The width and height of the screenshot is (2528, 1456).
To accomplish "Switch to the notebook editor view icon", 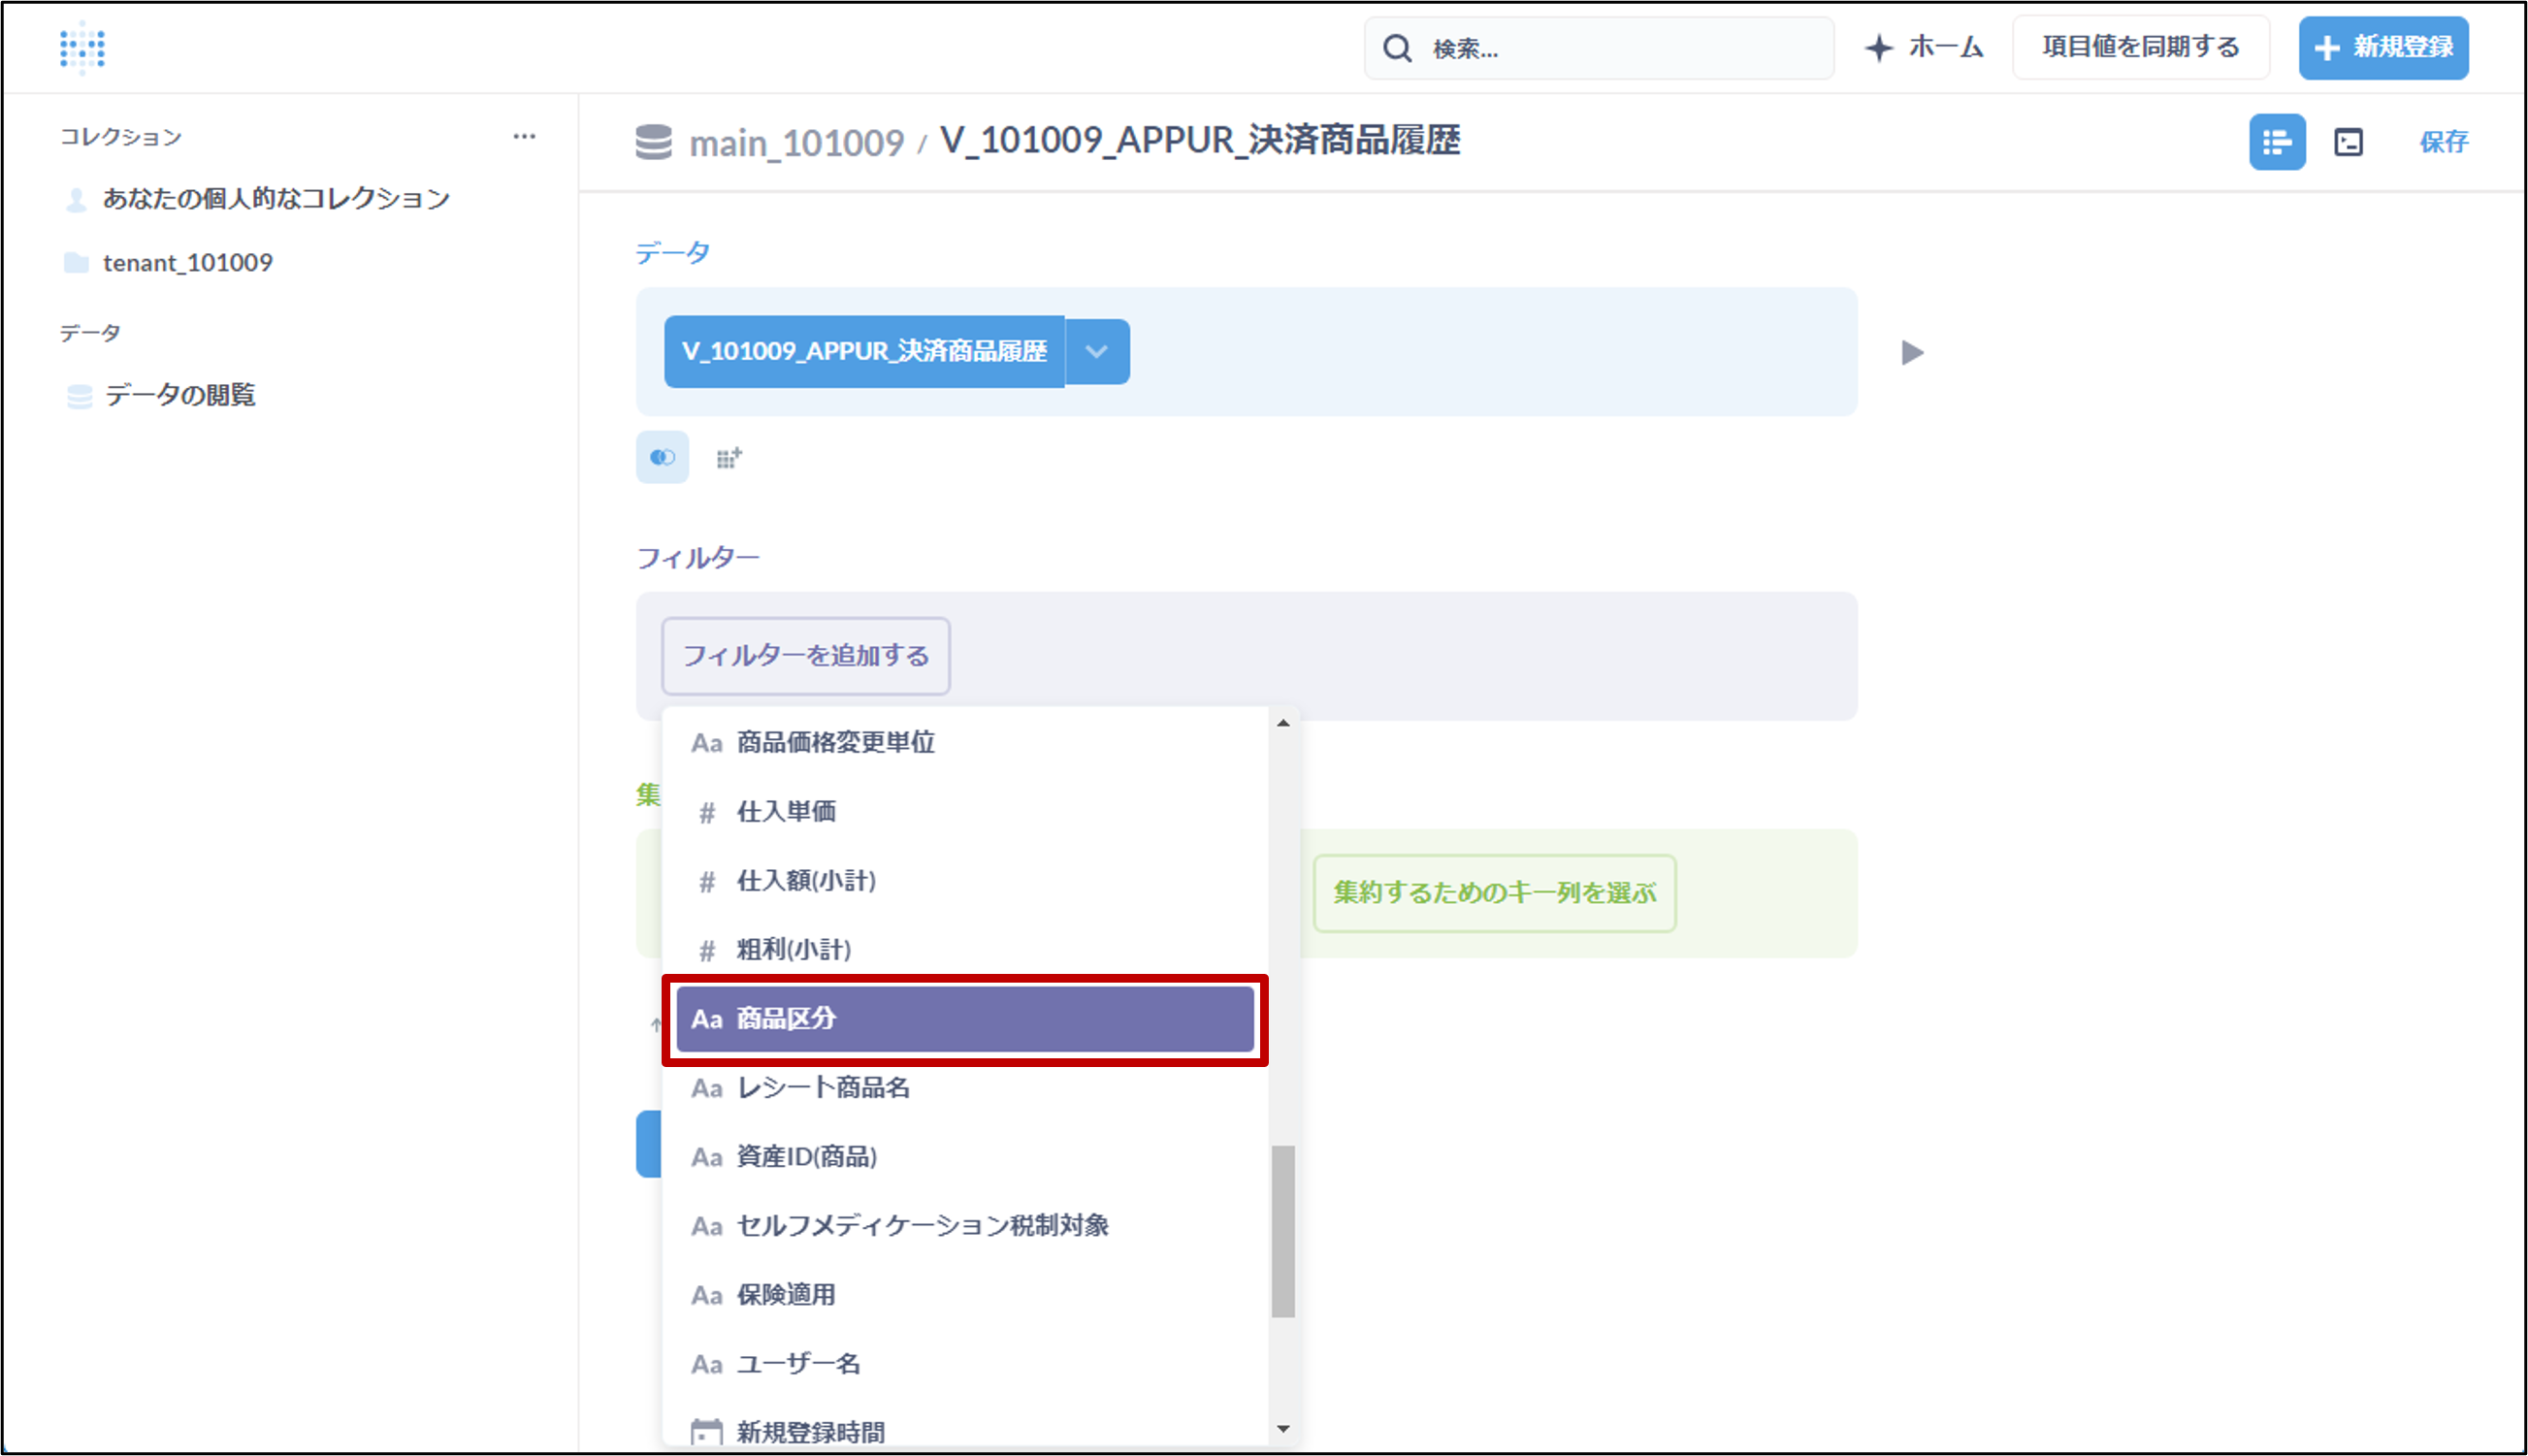I will [x=2277, y=142].
